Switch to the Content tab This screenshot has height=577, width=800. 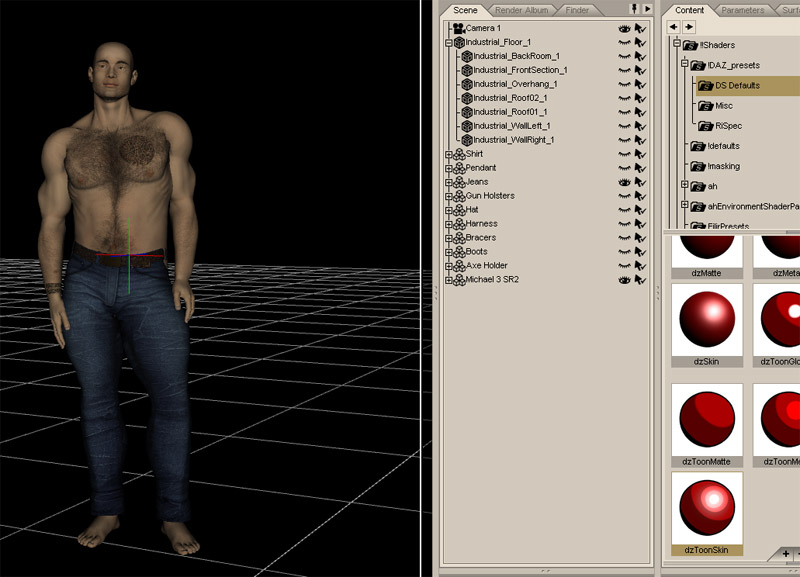click(x=689, y=10)
